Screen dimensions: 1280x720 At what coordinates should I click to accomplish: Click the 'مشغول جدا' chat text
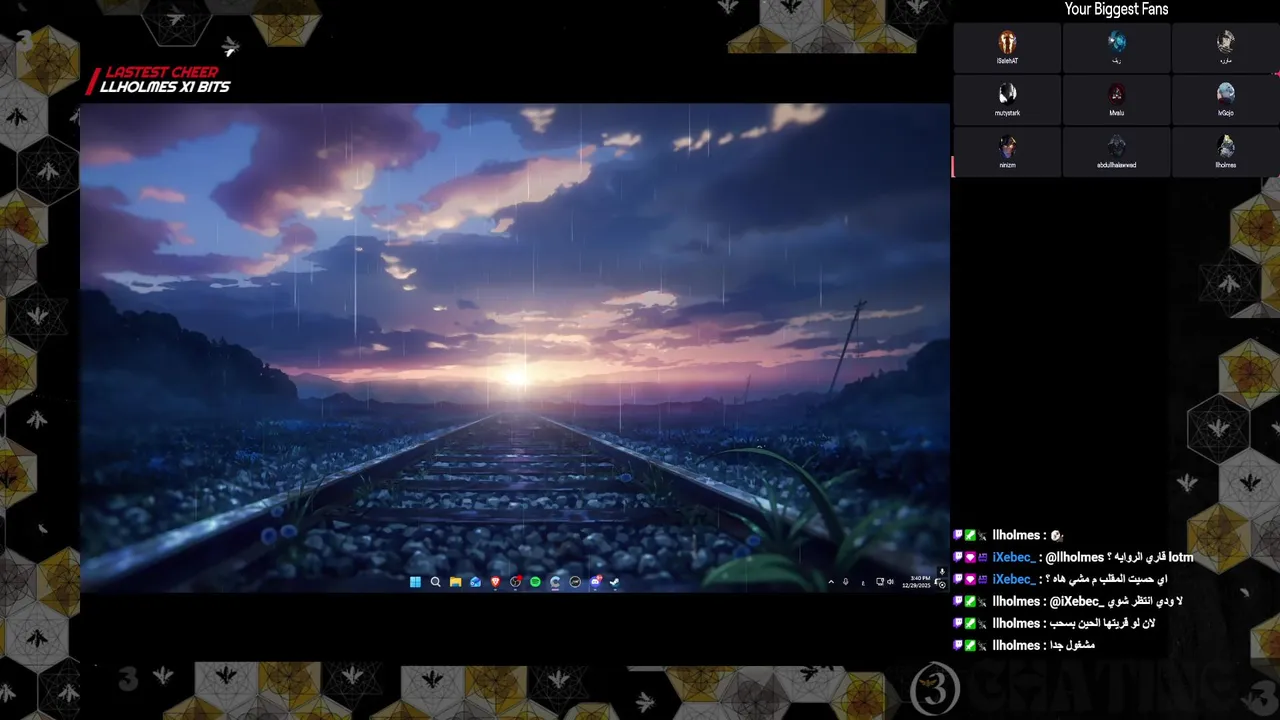(1073, 645)
